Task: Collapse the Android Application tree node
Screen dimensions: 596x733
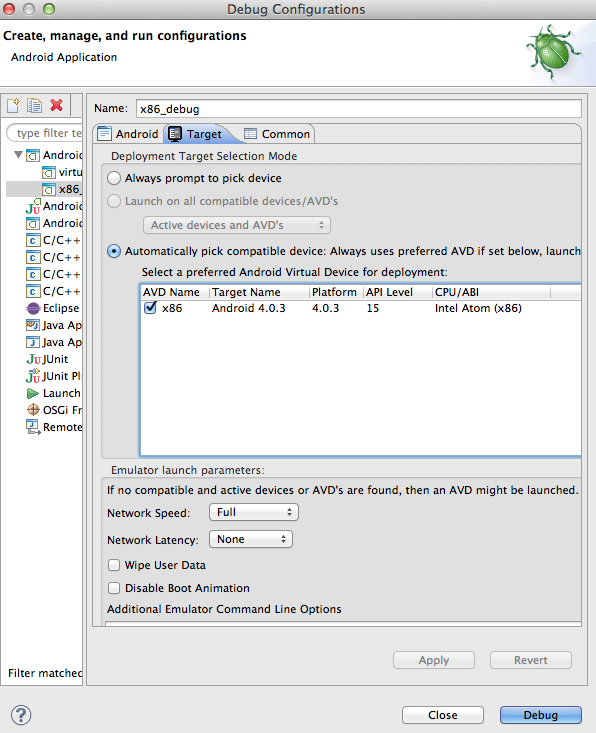Action: coord(18,155)
